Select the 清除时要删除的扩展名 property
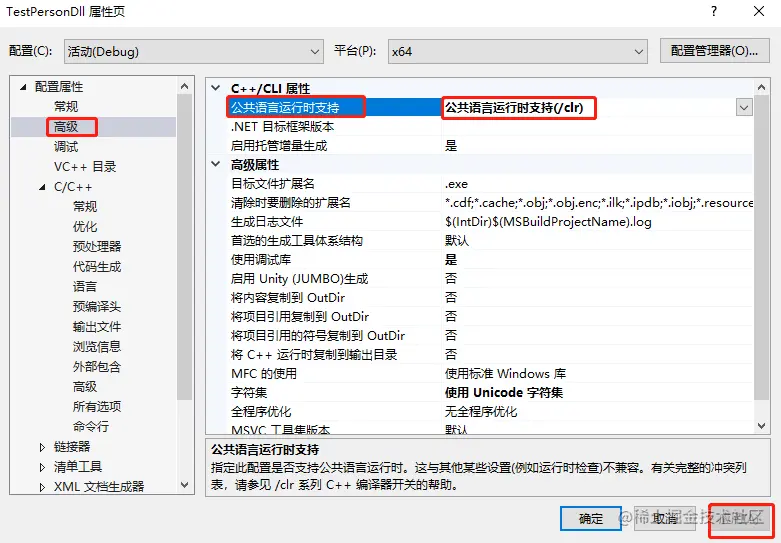Screen dimensions: 781x543 (290, 202)
